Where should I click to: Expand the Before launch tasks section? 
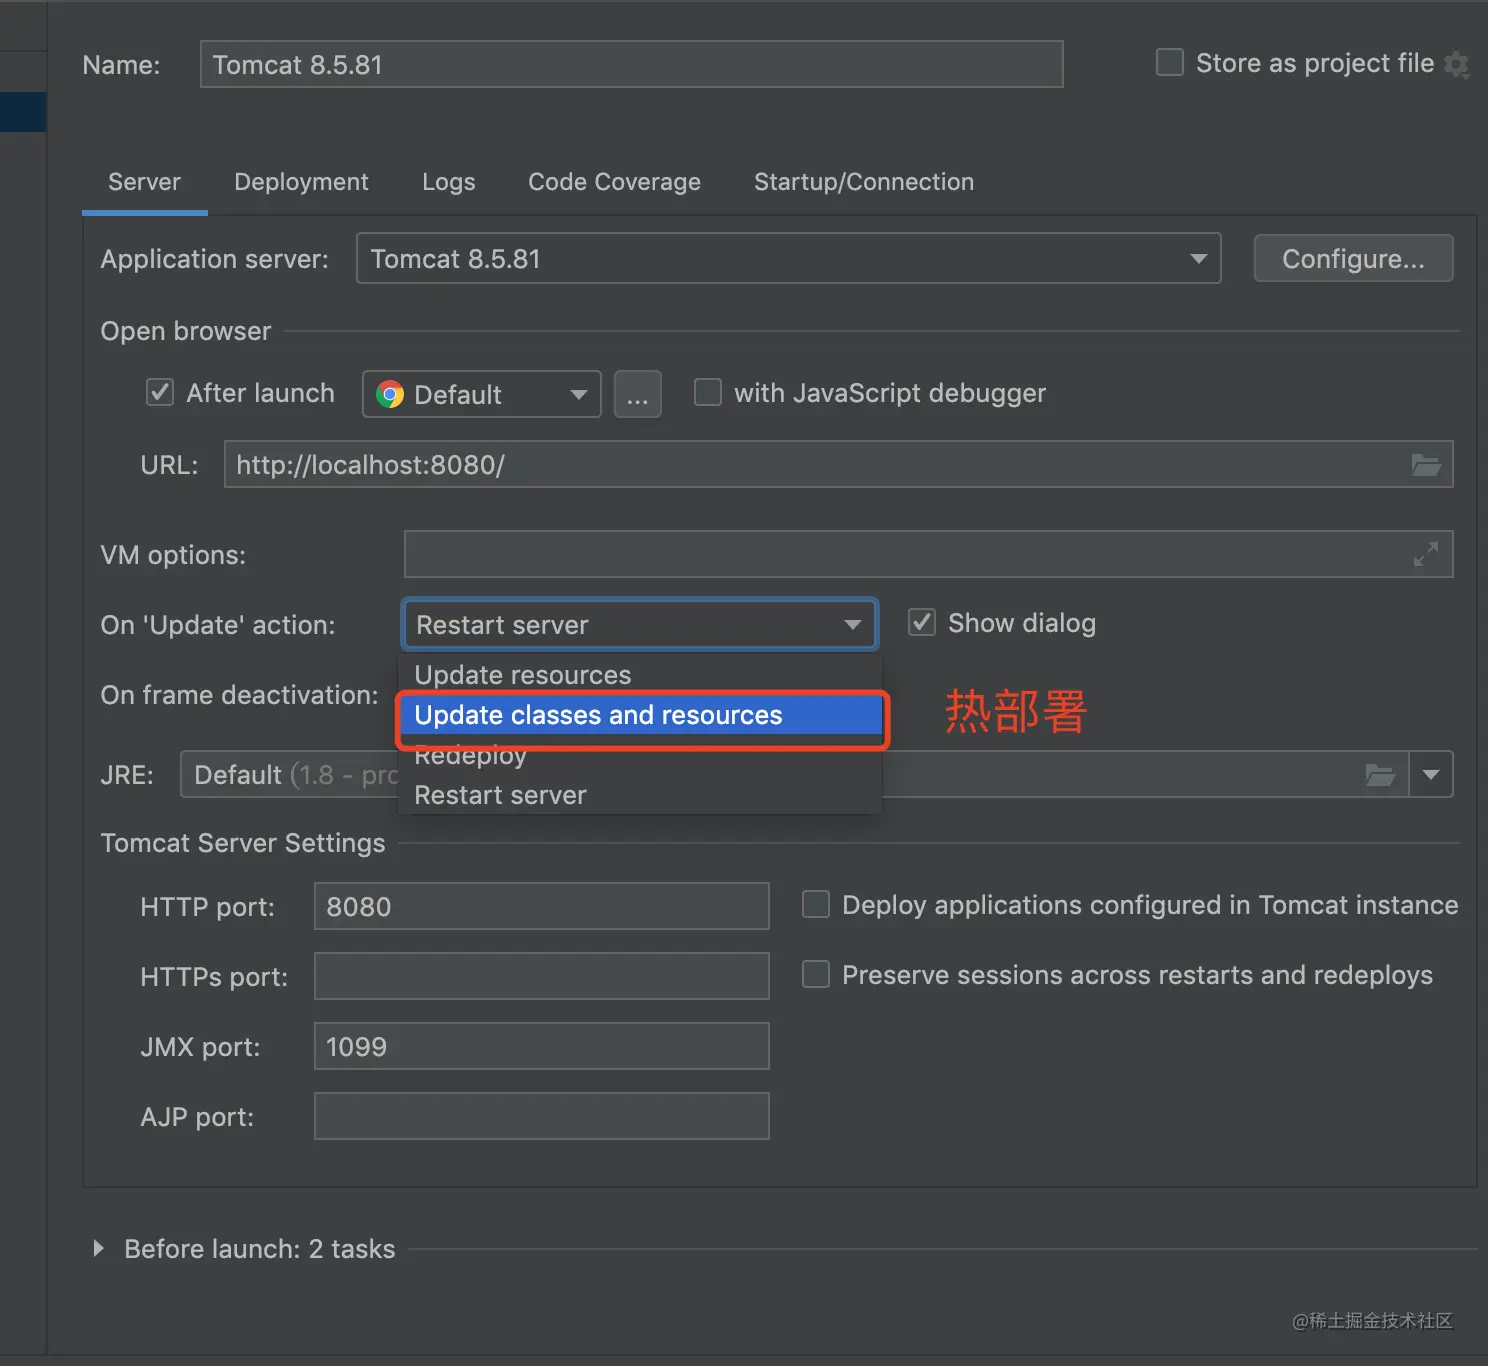98,1248
